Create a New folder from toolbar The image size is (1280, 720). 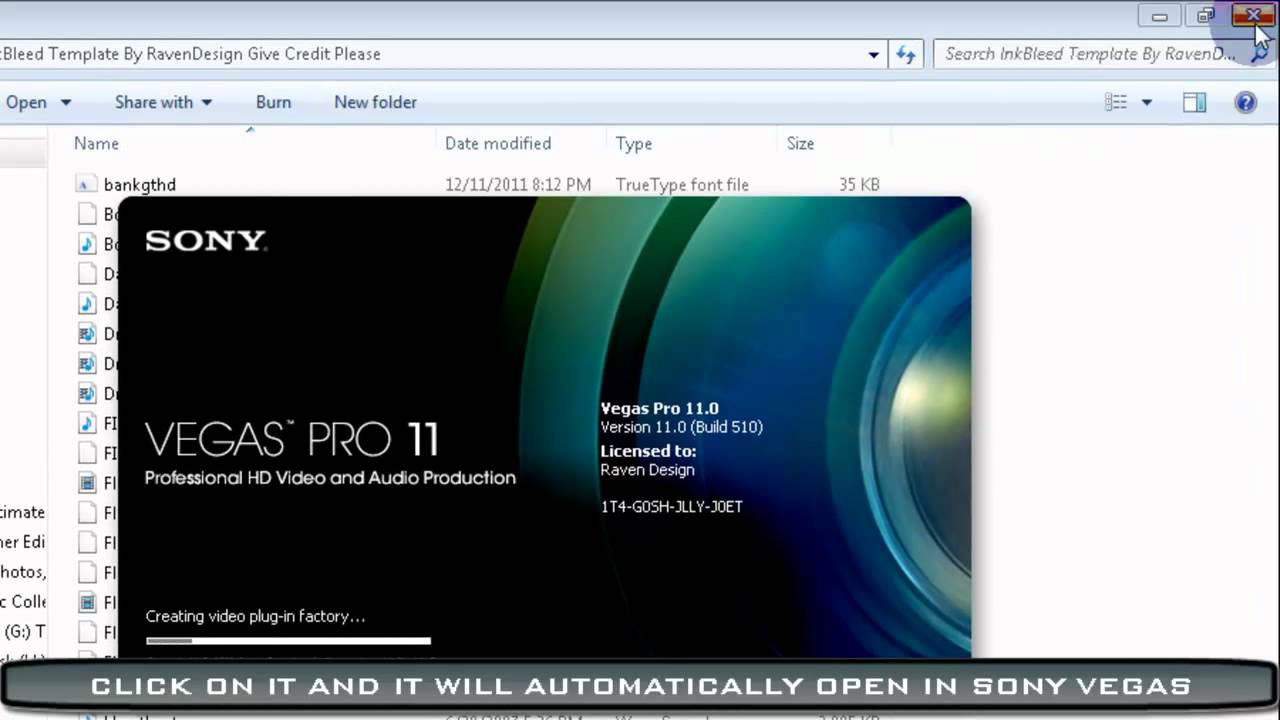tap(375, 102)
